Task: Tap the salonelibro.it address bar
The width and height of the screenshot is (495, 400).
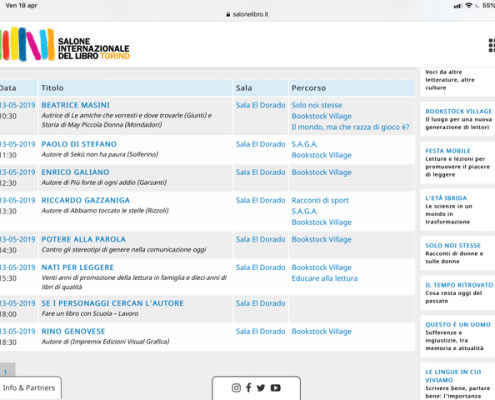Action: (x=247, y=14)
